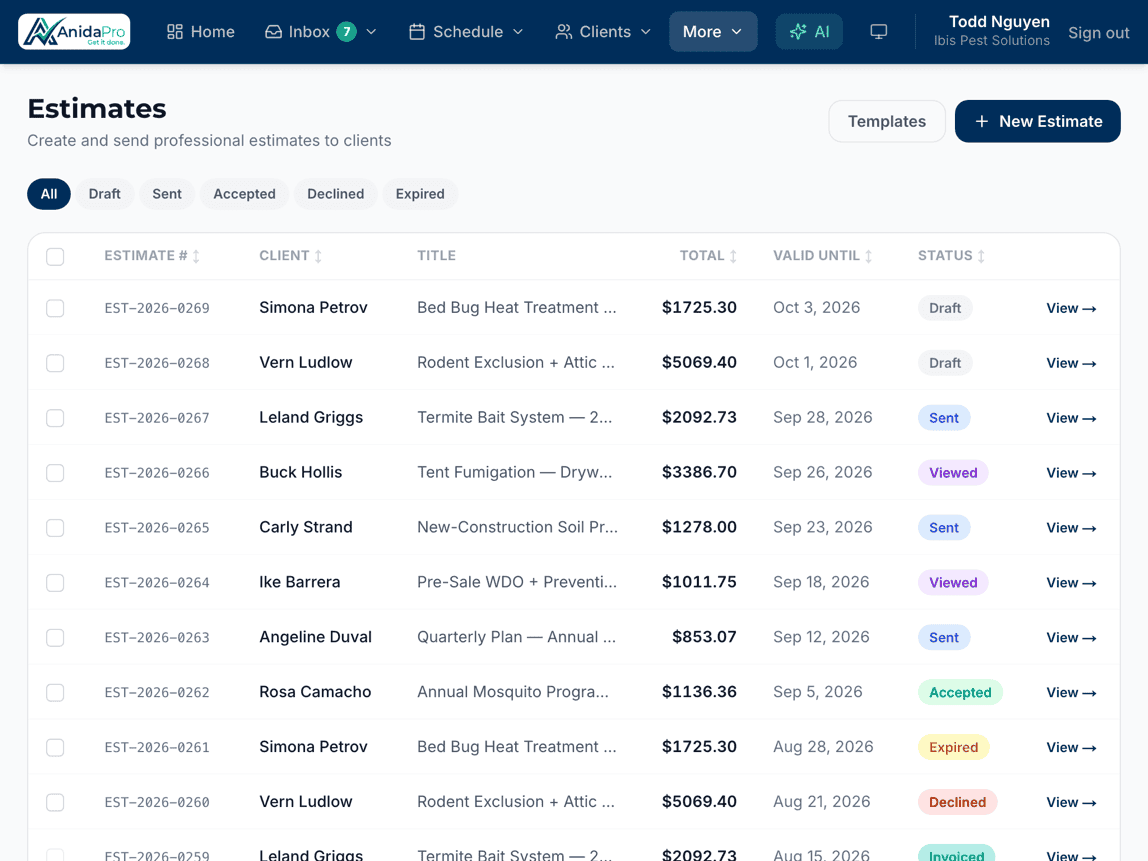1148x861 pixels.
Task: Click the Sign out link
Action: click(1098, 33)
